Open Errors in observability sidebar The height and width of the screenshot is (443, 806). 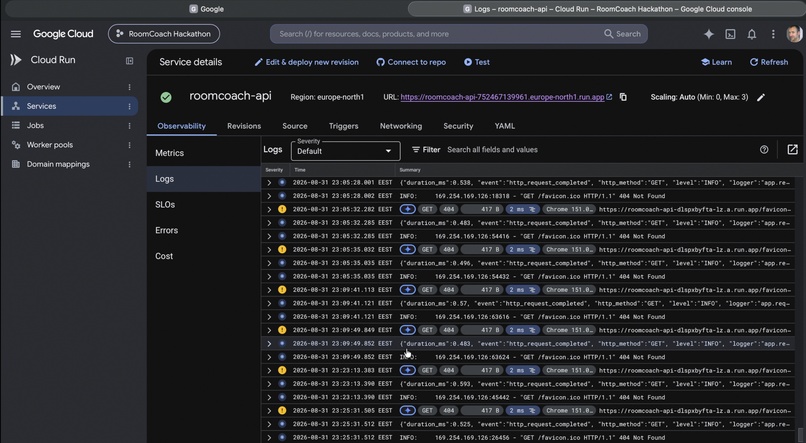click(204, 230)
